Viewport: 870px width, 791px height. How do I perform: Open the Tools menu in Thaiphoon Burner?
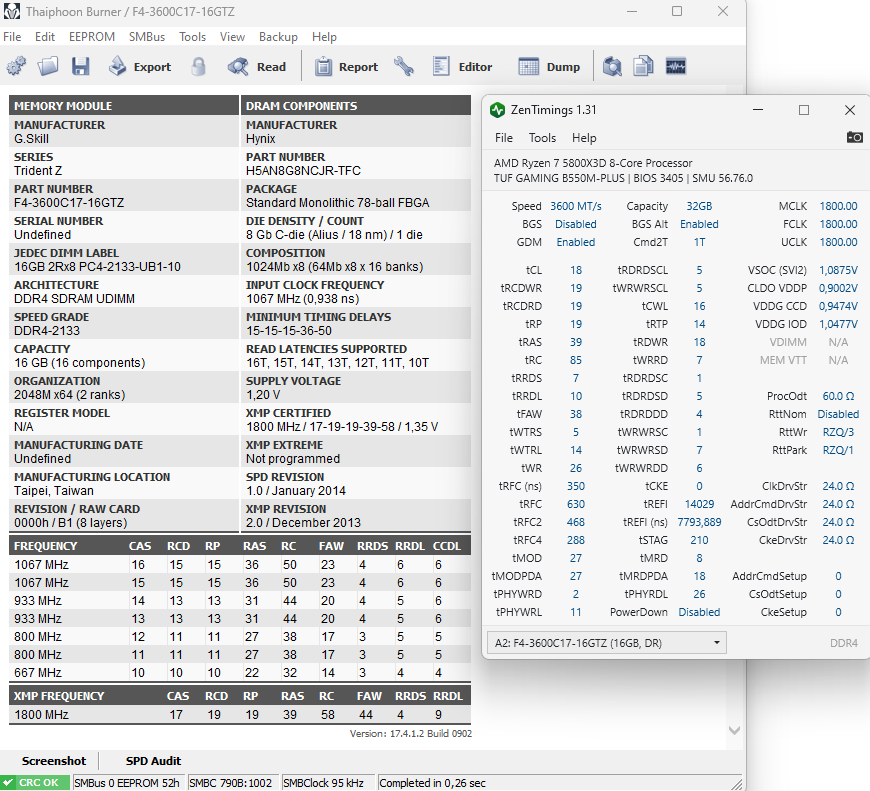[x=193, y=37]
